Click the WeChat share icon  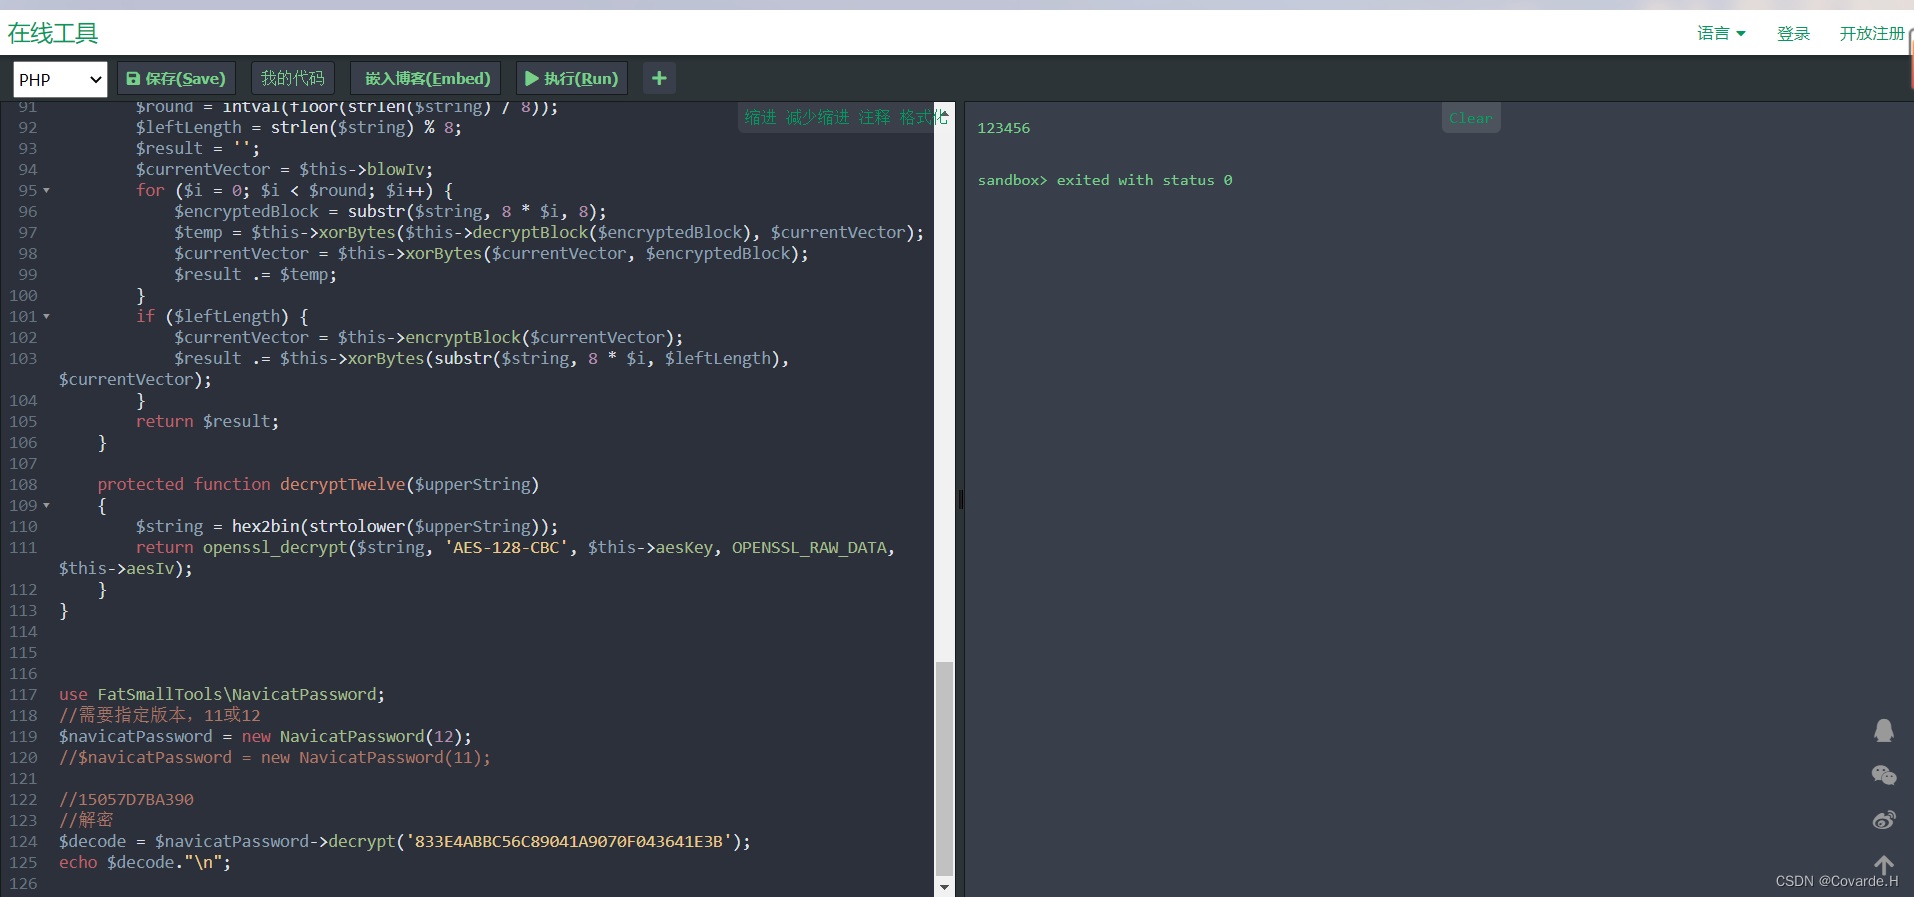point(1884,775)
